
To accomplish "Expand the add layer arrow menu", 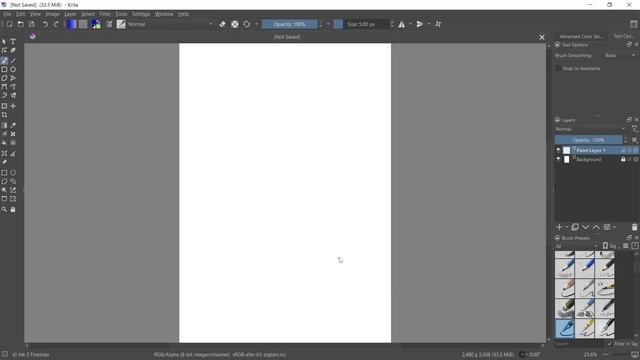I will pos(567,227).
